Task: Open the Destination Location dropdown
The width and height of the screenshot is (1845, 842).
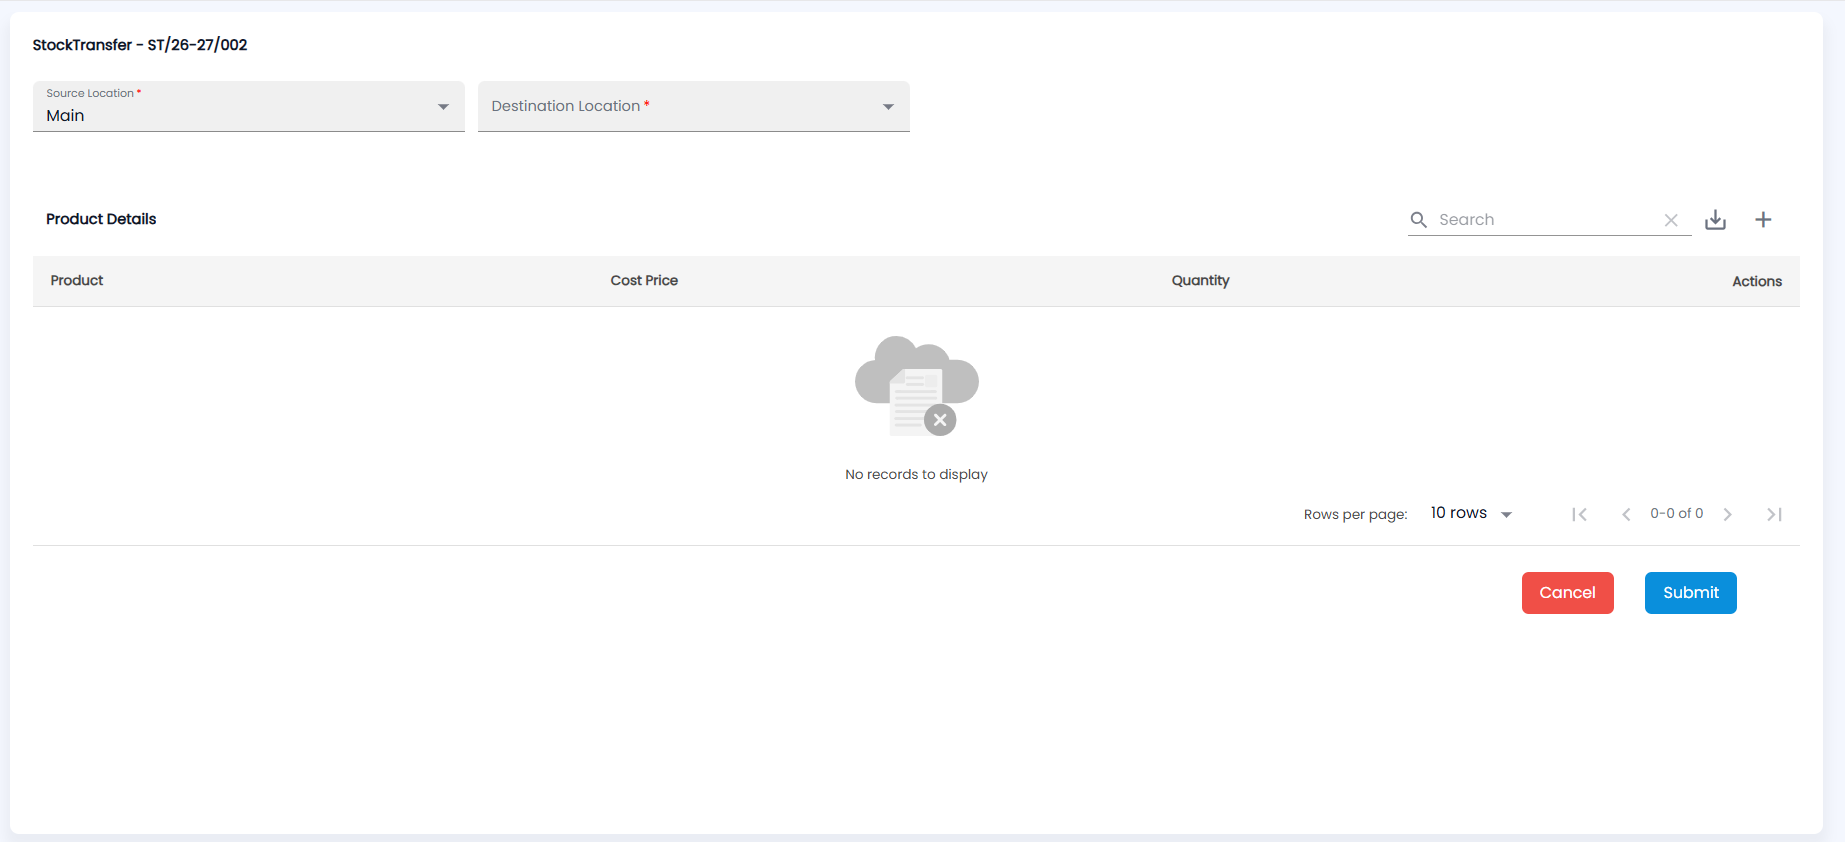Action: (694, 106)
